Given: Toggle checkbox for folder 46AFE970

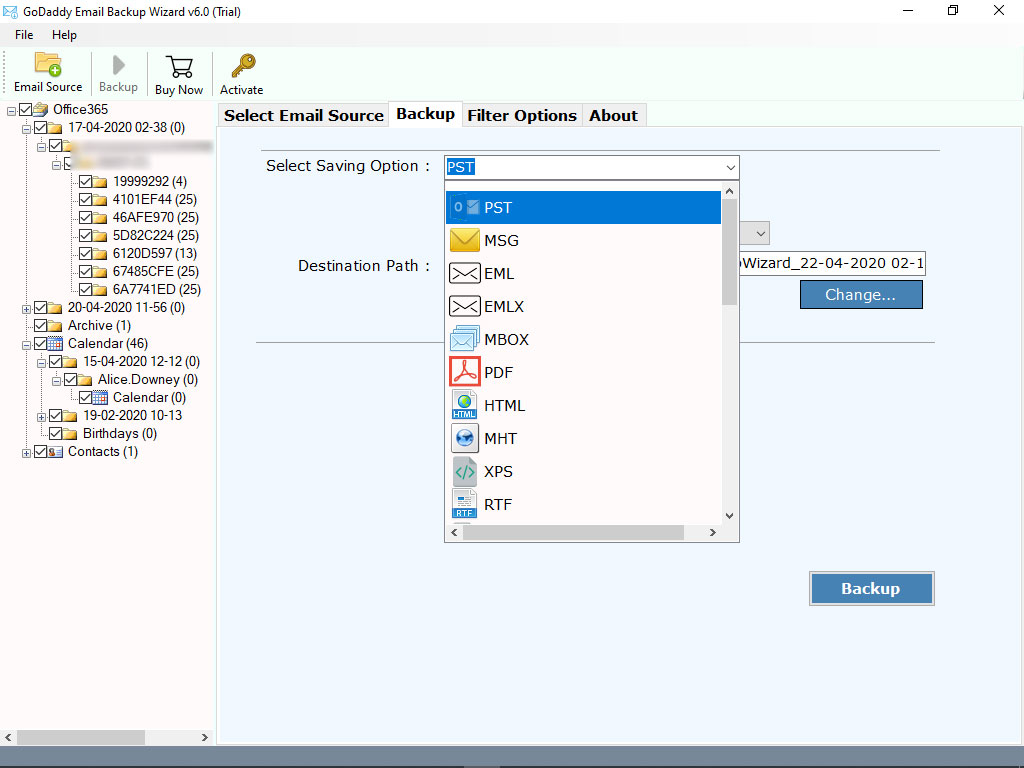Looking at the screenshot, I should coord(85,217).
